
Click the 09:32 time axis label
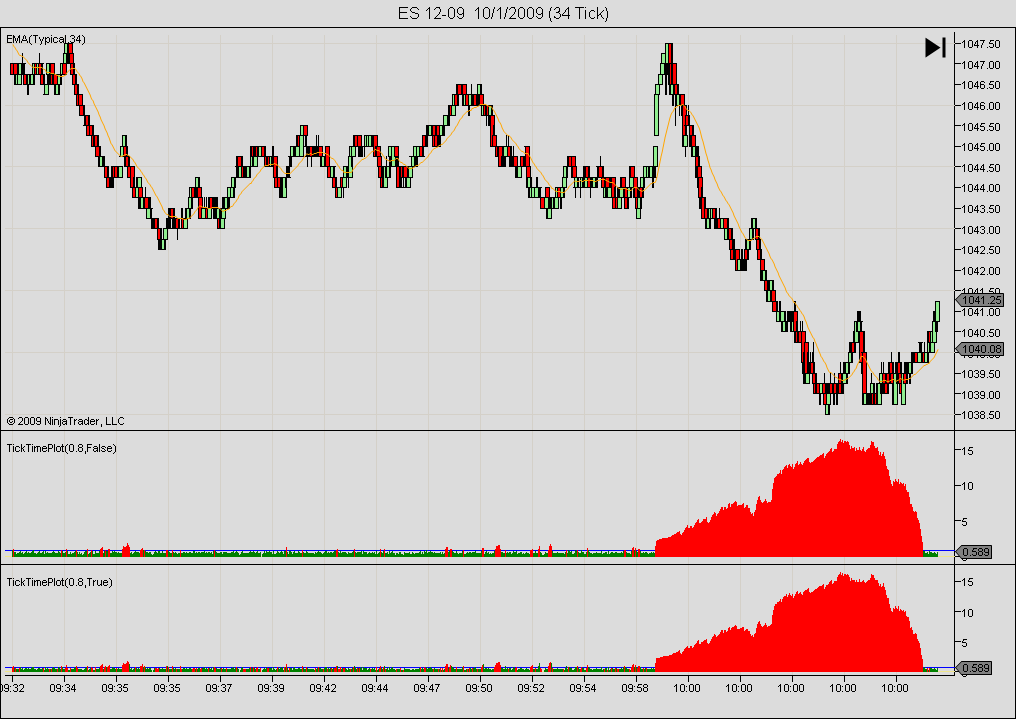(12, 688)
